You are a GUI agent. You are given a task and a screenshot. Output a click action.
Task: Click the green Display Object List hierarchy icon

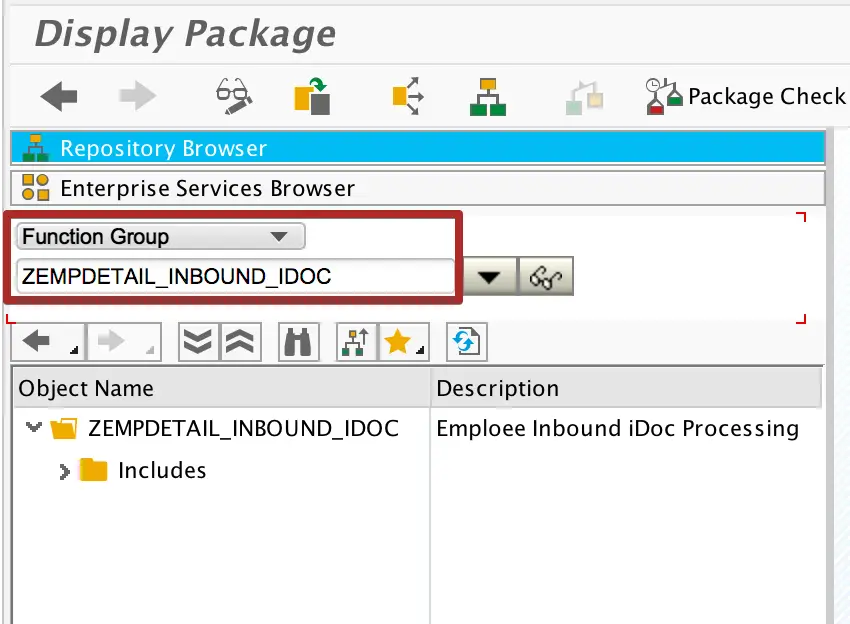pos(488,97)
